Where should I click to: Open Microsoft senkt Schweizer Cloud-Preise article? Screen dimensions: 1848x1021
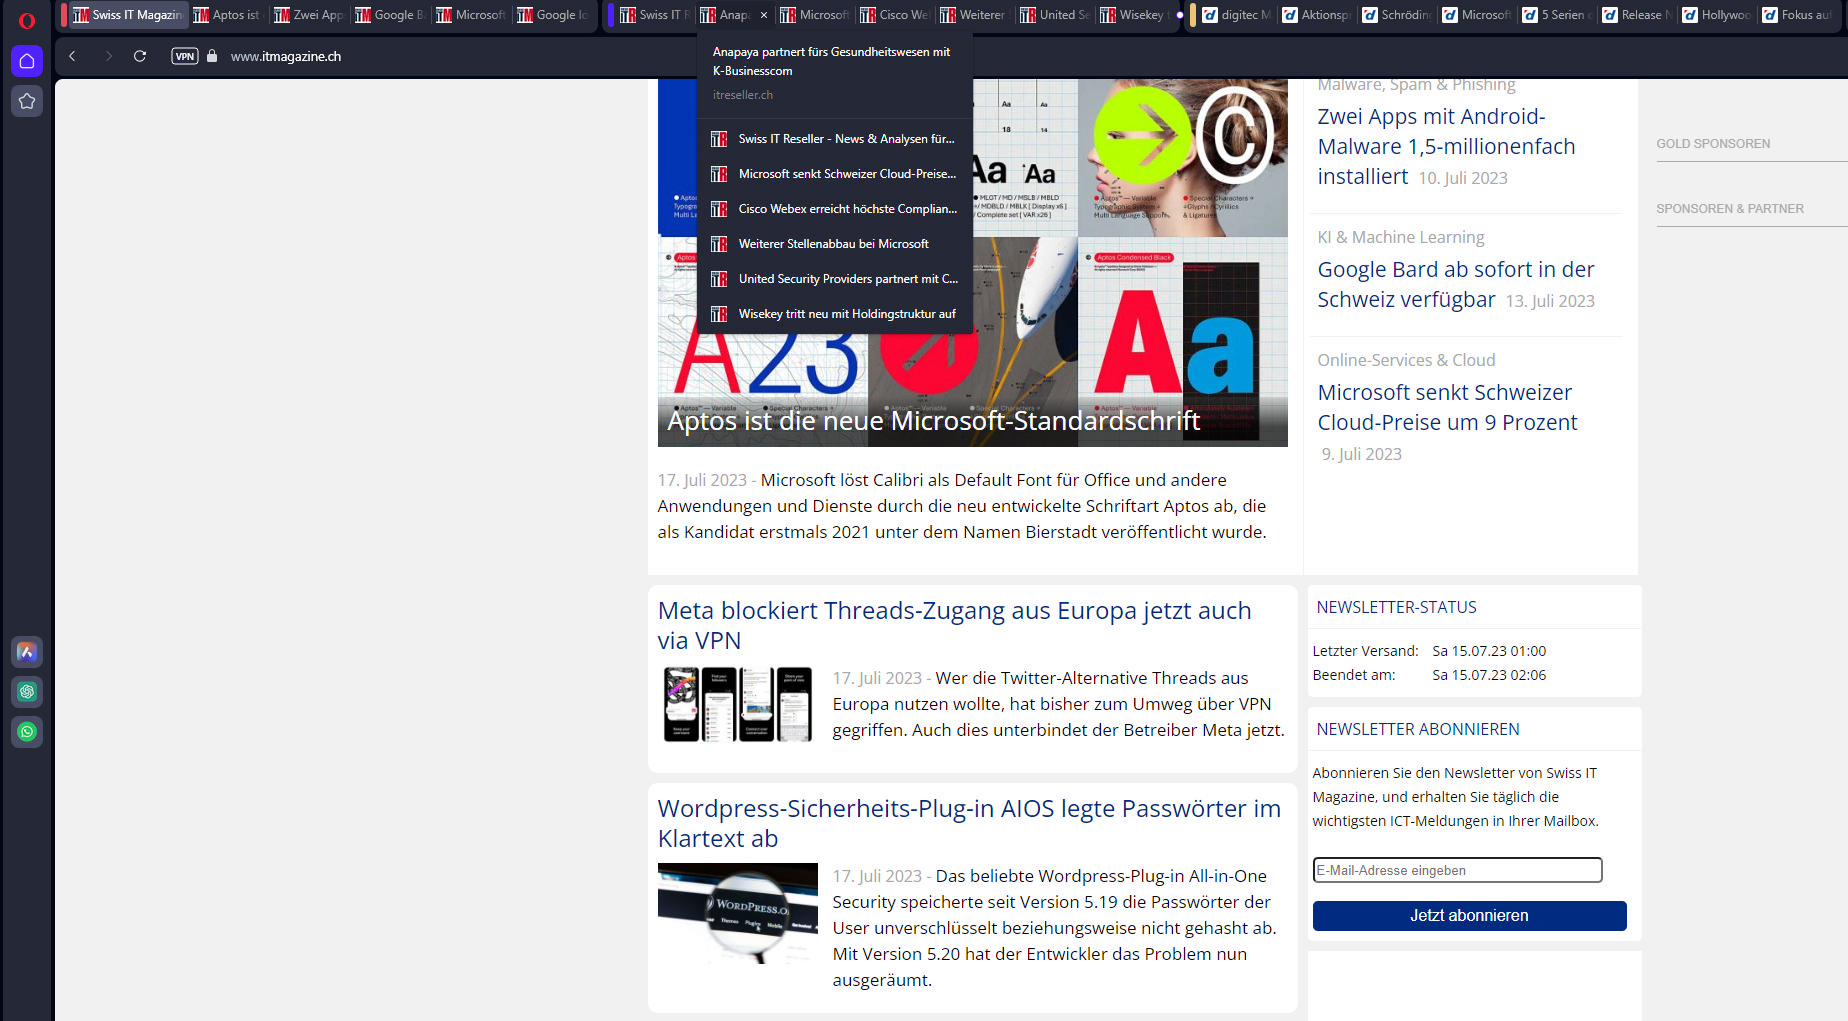1447,407
